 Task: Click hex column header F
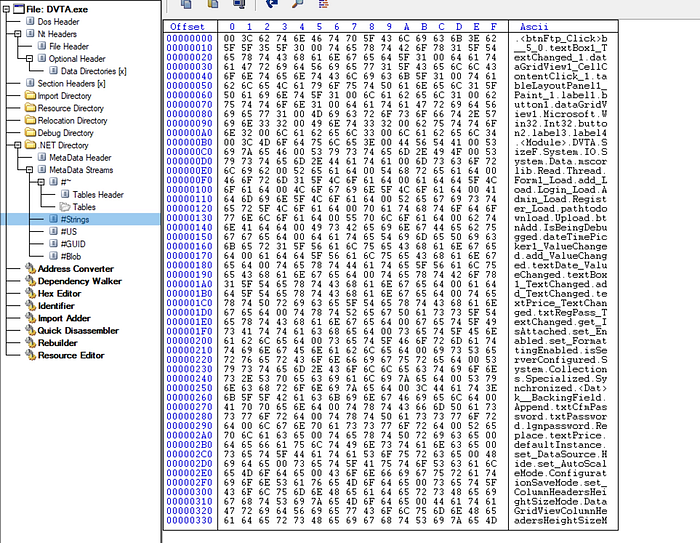point(493,26)
